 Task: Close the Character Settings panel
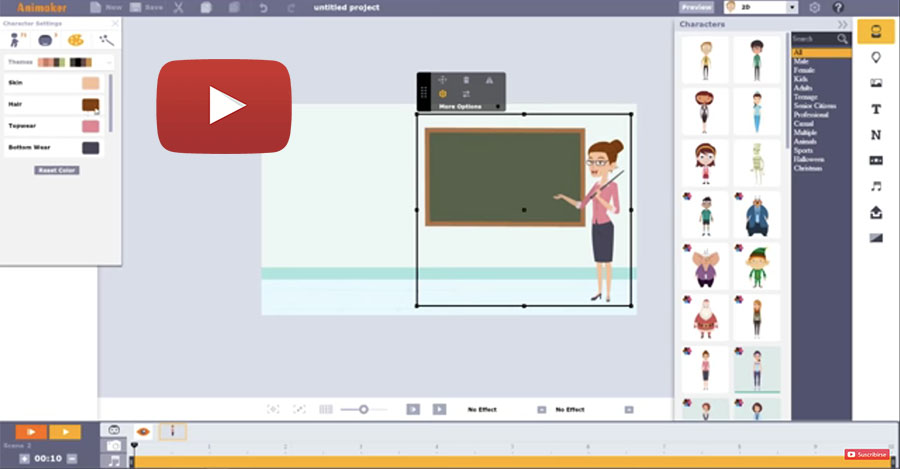[115, 23]
